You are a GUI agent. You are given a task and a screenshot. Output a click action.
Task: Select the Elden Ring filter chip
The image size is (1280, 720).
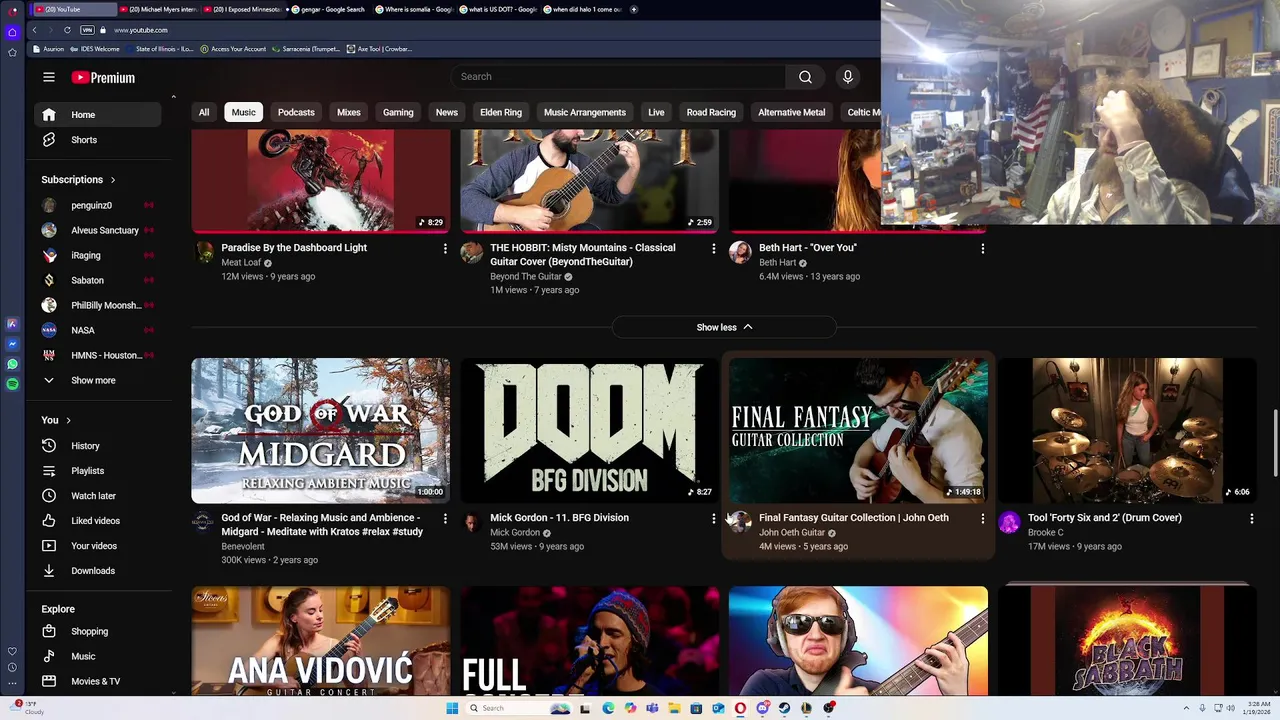[x=501, y=112]
